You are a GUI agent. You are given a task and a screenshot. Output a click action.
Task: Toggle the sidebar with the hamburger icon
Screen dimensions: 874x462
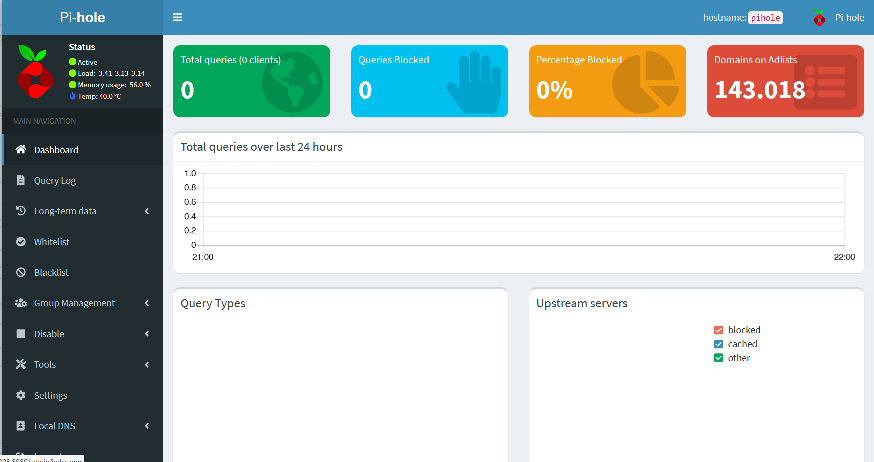(177, 17)
